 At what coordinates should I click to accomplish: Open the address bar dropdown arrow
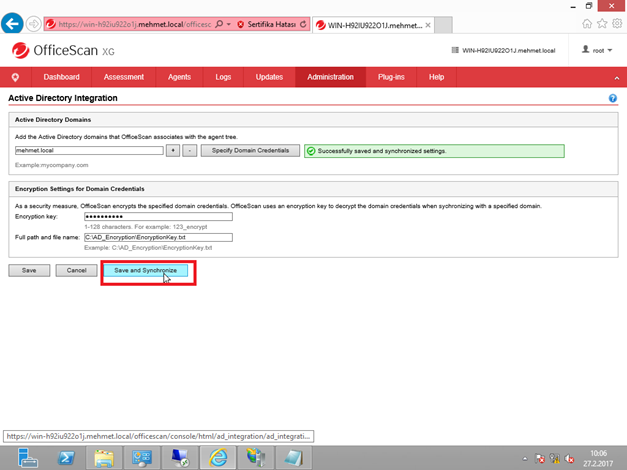pos(229,24)
